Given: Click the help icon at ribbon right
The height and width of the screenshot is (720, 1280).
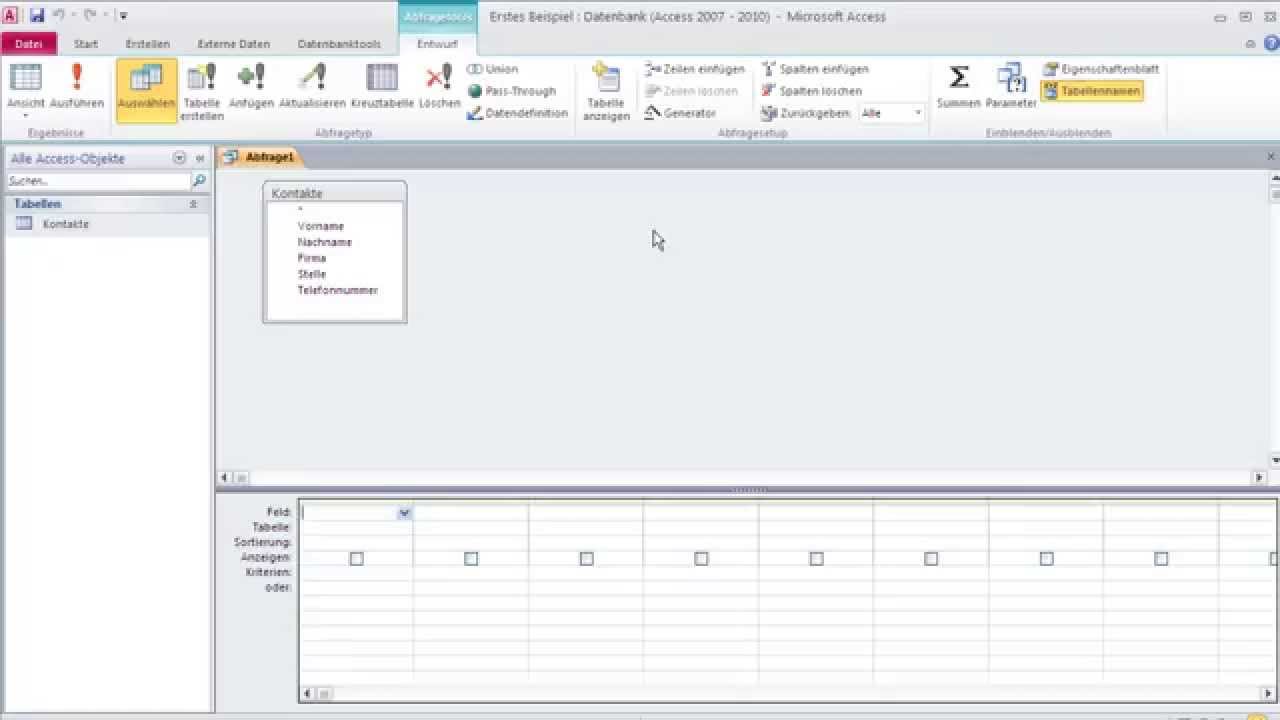Looking at the screenshot, I should pyautogui.click(x=1271, y=43).
